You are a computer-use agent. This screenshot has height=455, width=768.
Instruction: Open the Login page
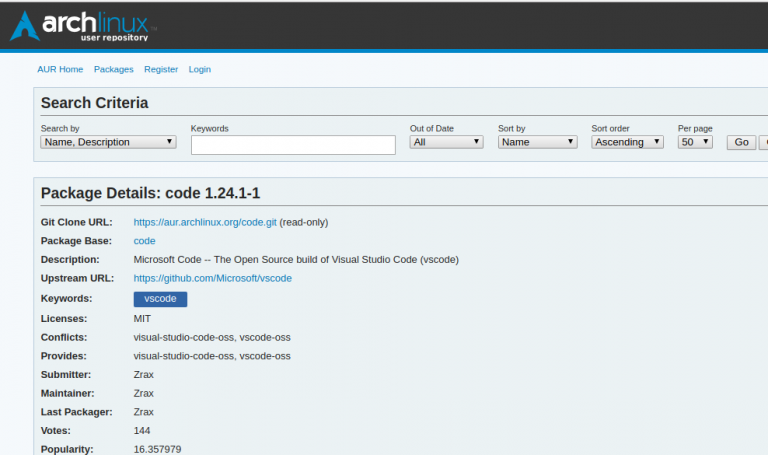[200, 70]
